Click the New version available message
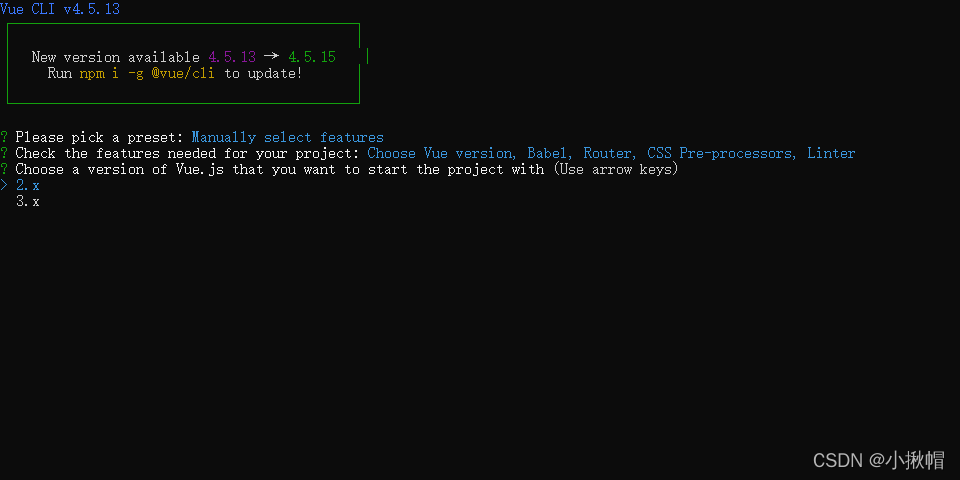 pyautogui.click(x=116, y=57)
